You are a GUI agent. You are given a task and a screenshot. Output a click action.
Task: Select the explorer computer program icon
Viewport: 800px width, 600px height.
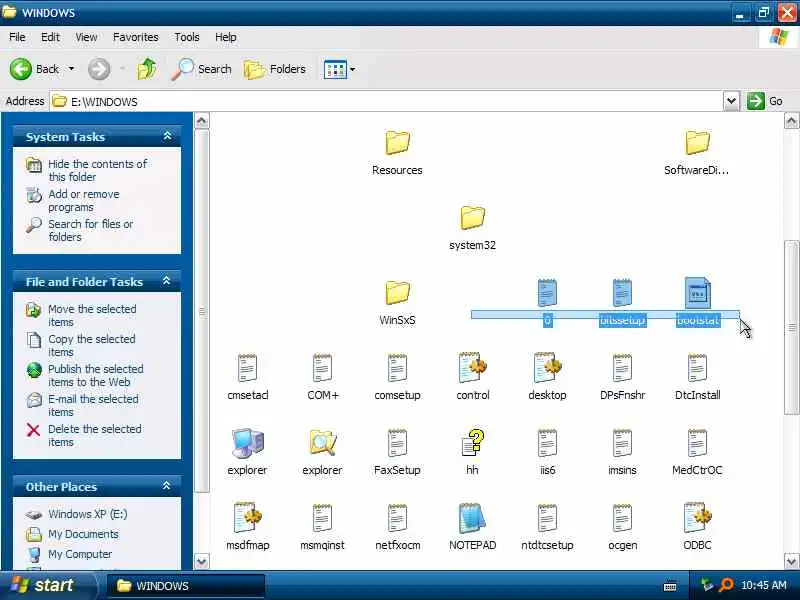[x=247, y=442]
